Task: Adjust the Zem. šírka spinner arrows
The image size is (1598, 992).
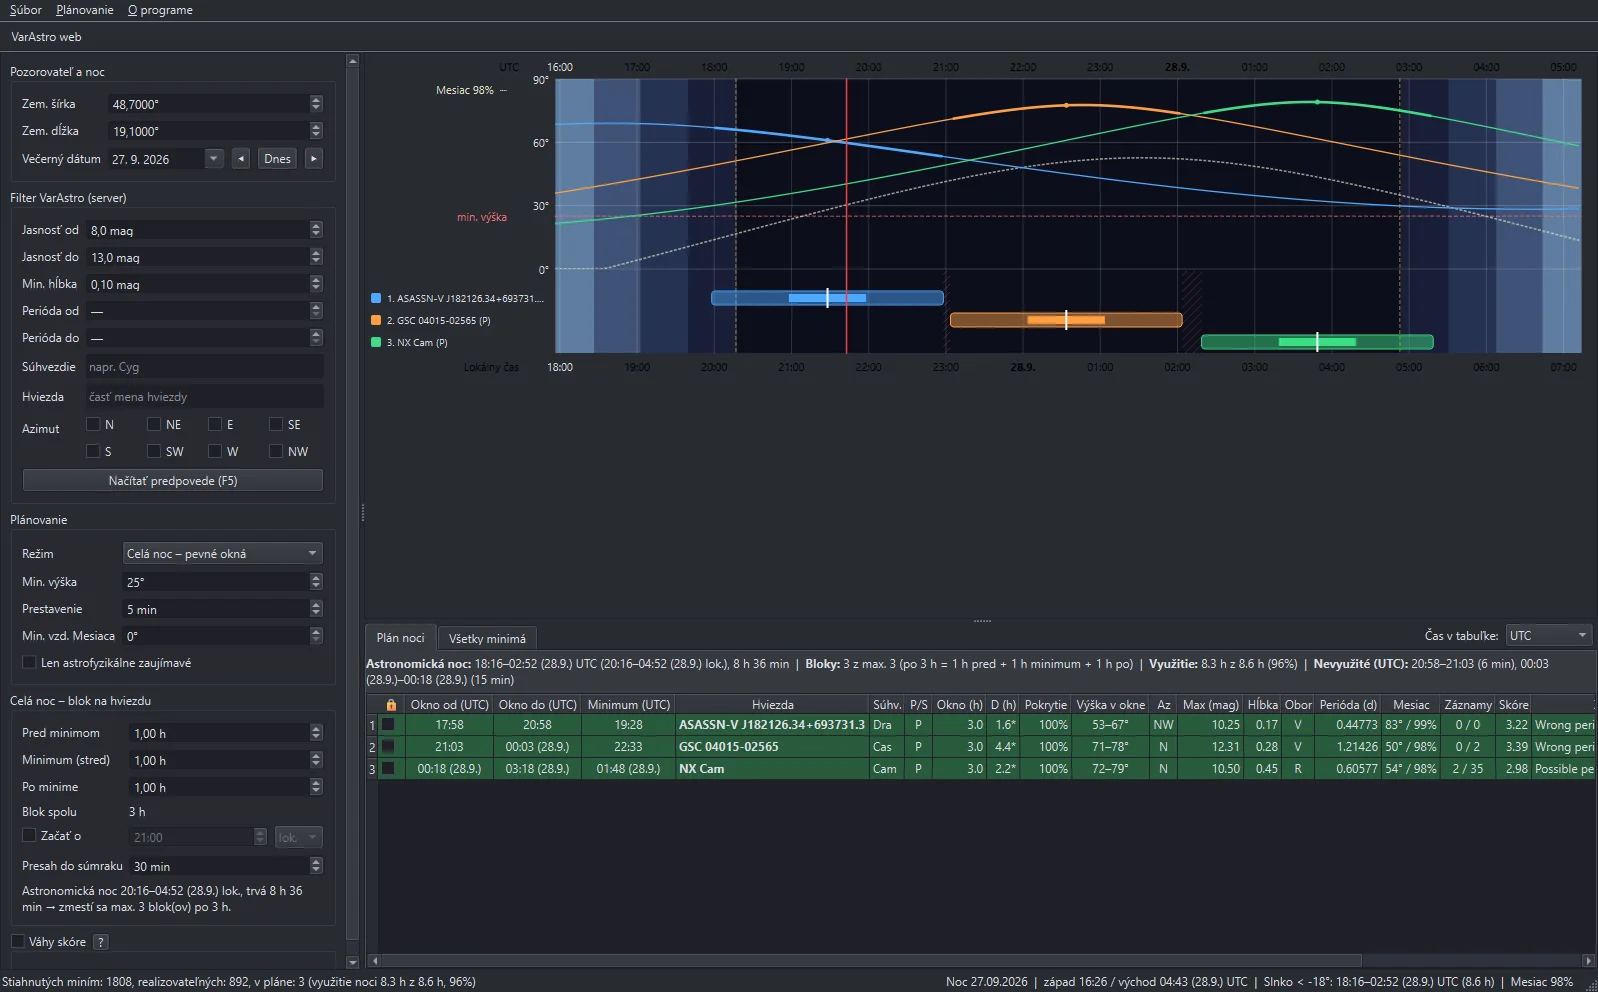Action: pyautogui.click(x=316, y=104)
